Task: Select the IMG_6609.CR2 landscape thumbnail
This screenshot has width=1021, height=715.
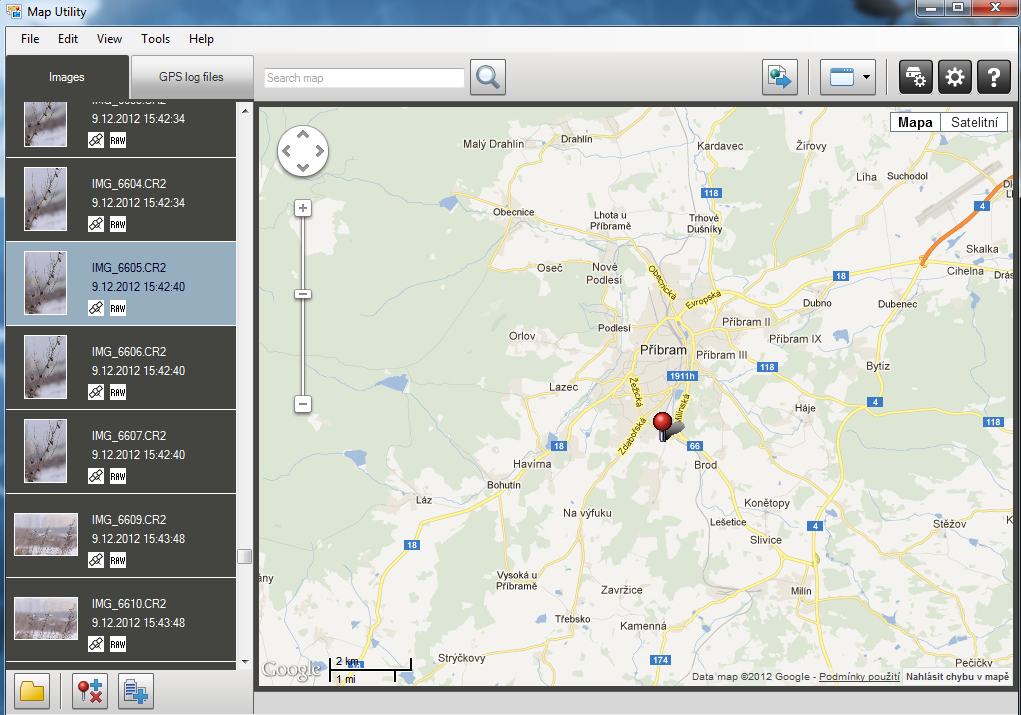Action: point(46,535)
